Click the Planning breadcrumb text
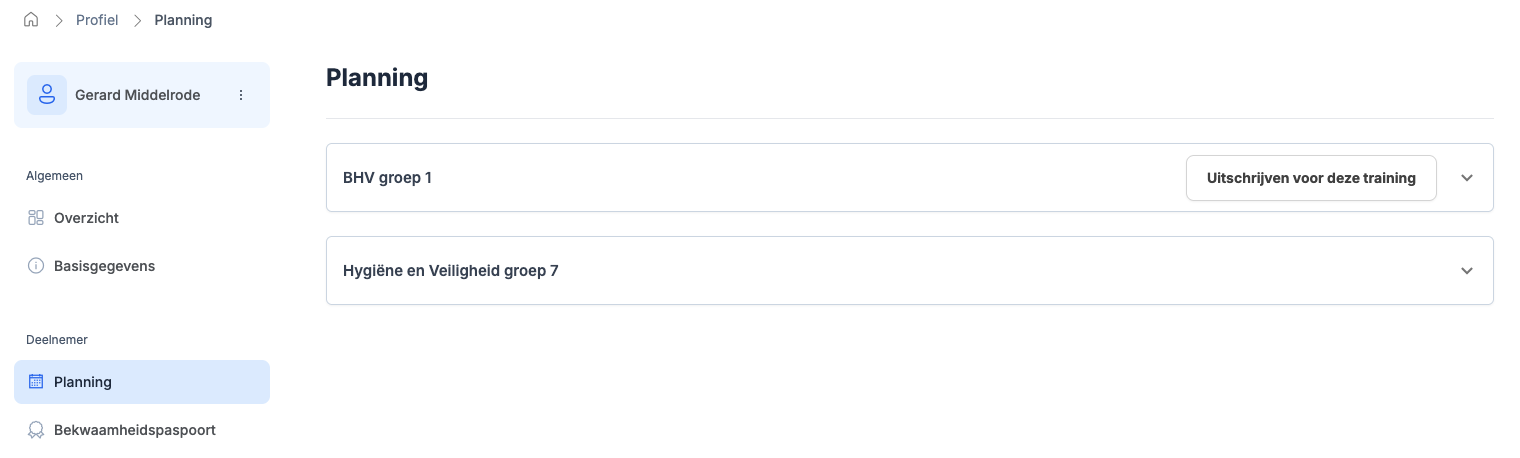Image resolution: width=1520 pixels, height=458 pixels. (183, 20)
